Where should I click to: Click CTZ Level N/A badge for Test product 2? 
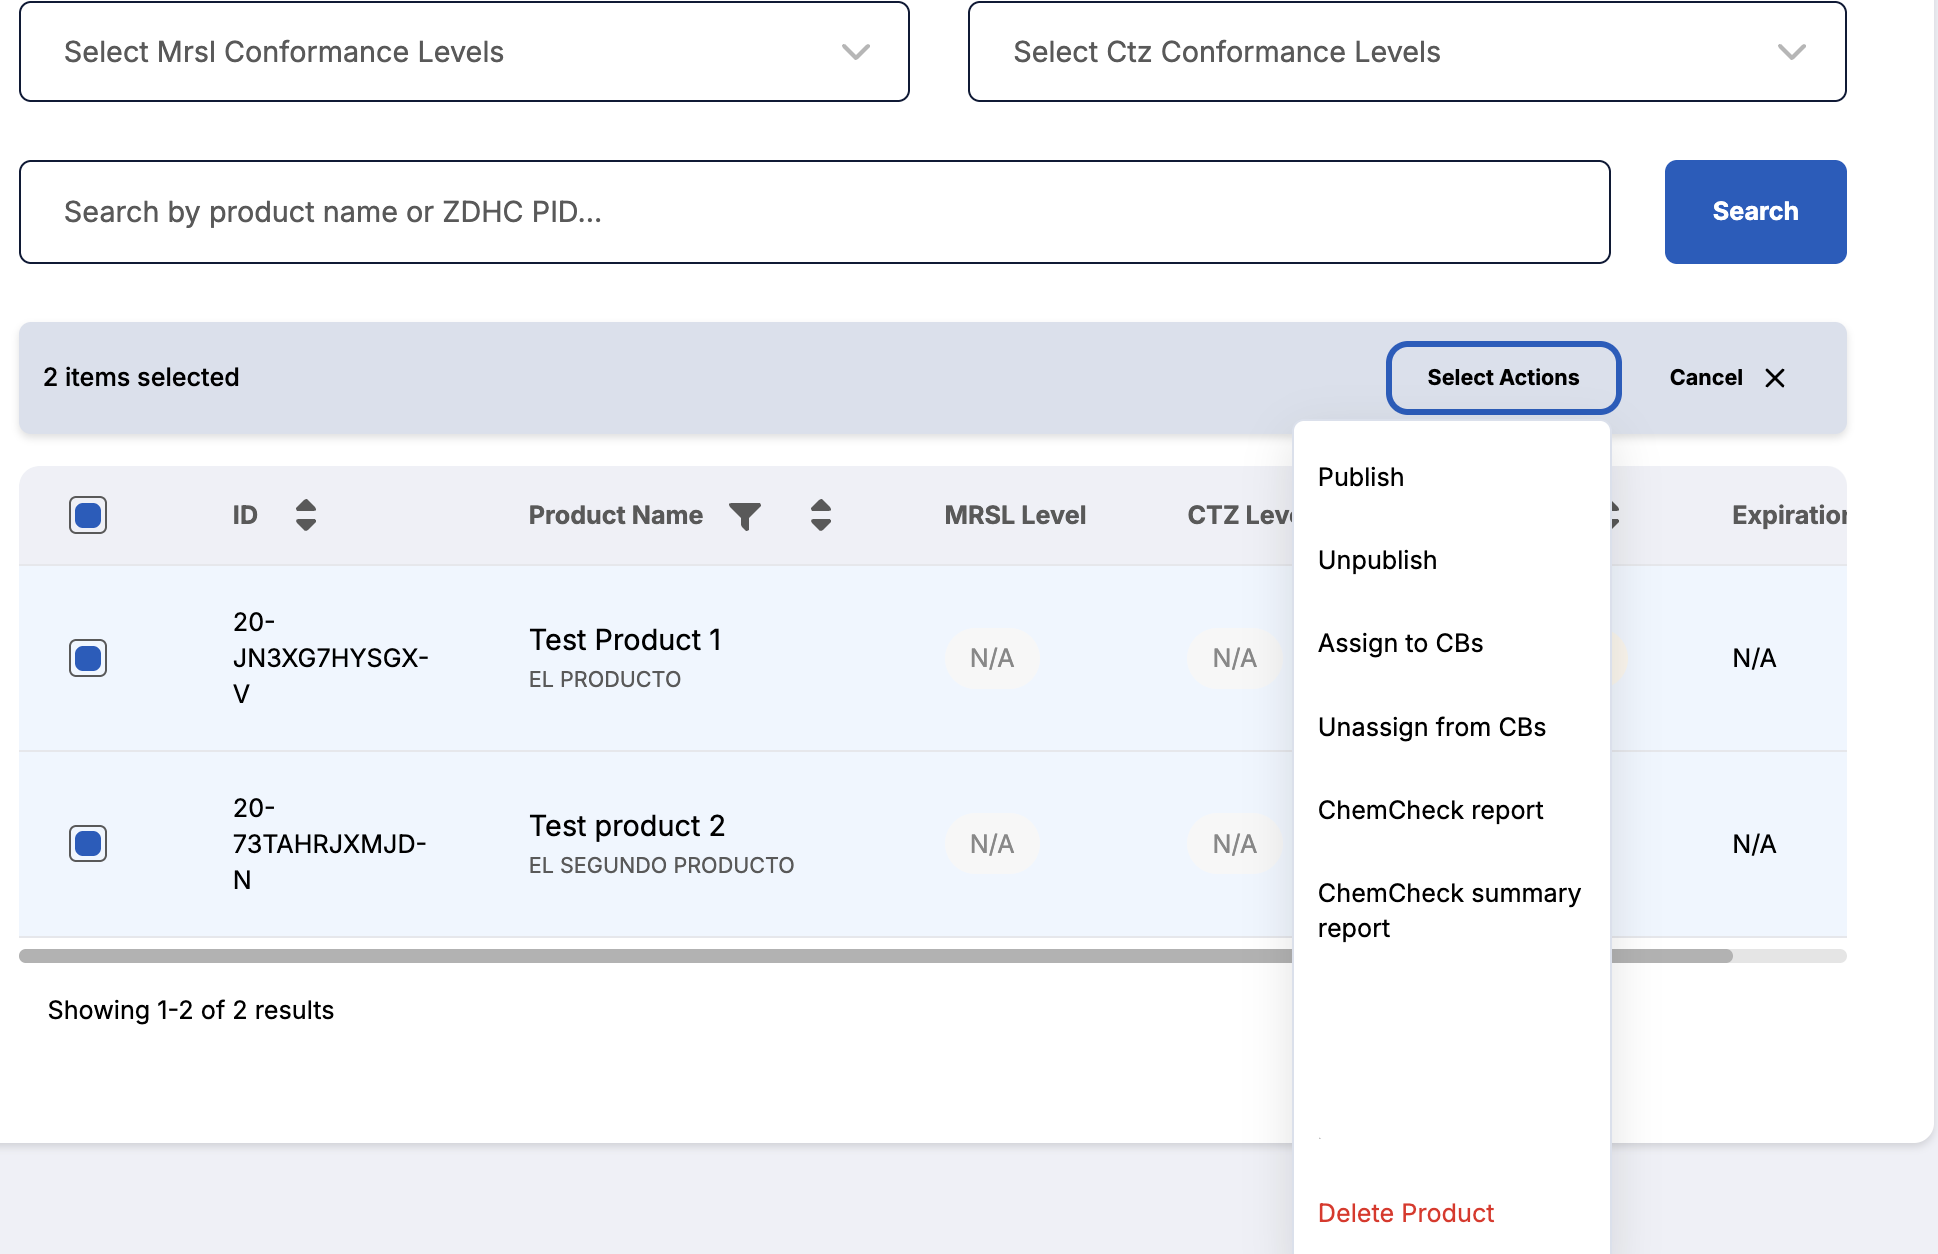(x=1235, y=844)
